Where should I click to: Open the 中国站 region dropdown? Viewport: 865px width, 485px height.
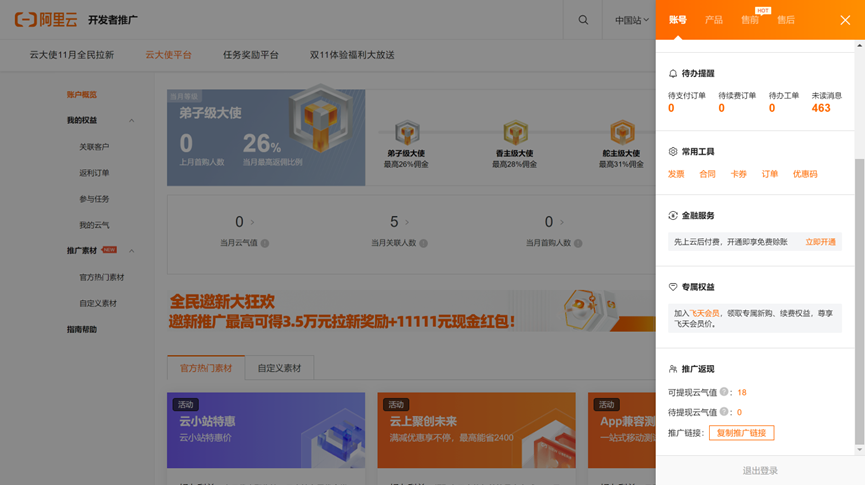(632, 20)
